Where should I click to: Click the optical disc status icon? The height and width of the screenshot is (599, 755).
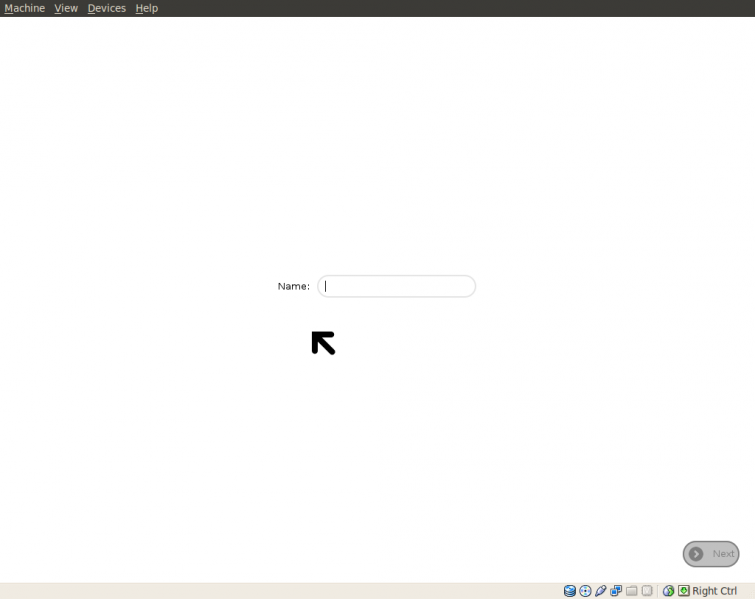585,591
